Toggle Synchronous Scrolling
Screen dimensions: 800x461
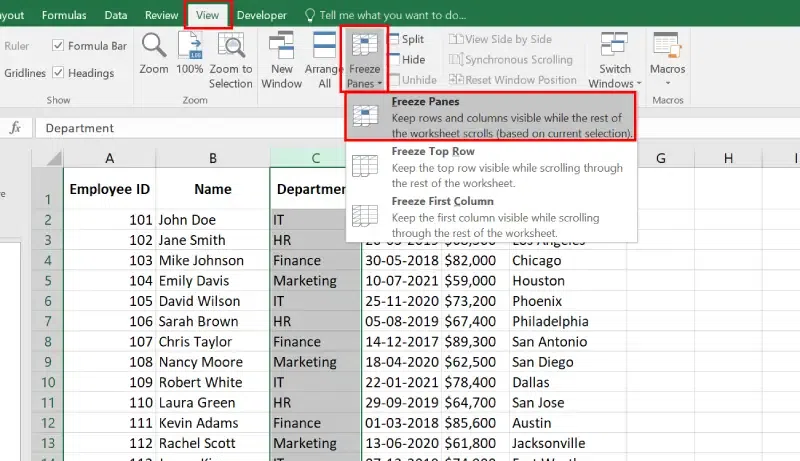click(511, 60)
